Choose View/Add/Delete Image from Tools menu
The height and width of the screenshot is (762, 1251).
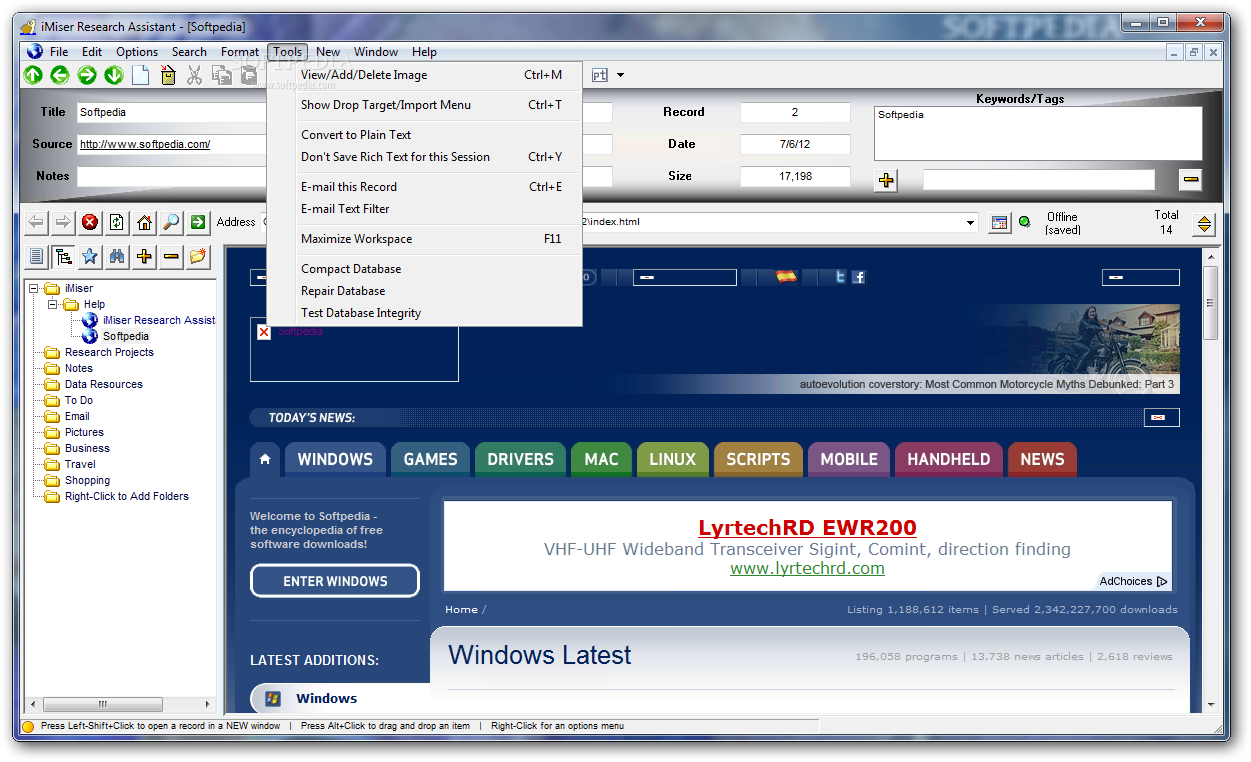(424, 75)
